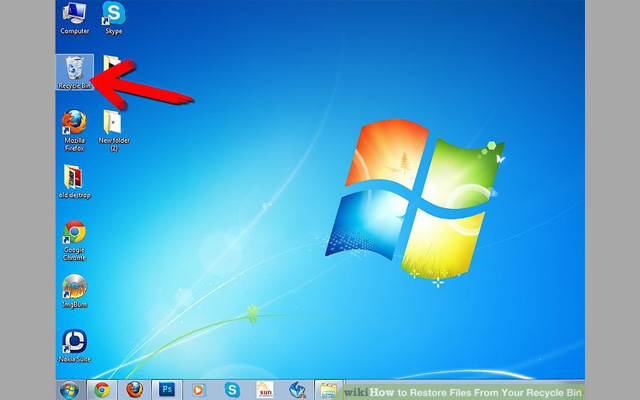Select the old desktop folder icon
This screenshot has height=400, width=640.
[x=75, y=180]
